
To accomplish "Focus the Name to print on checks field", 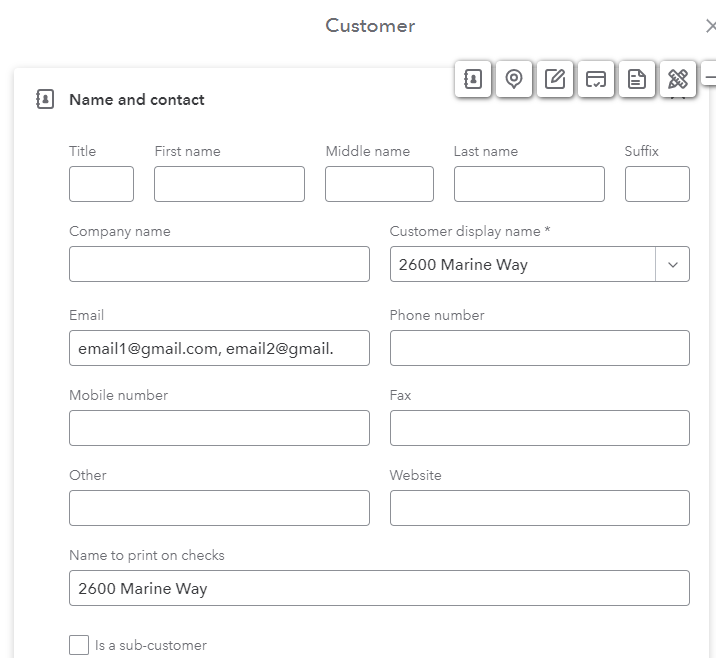I will click(x=379, y=588).
